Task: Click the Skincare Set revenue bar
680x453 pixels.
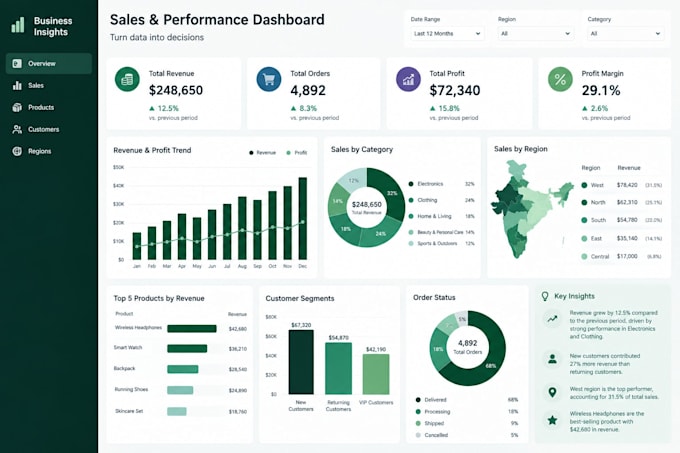Action: point(177,411)
